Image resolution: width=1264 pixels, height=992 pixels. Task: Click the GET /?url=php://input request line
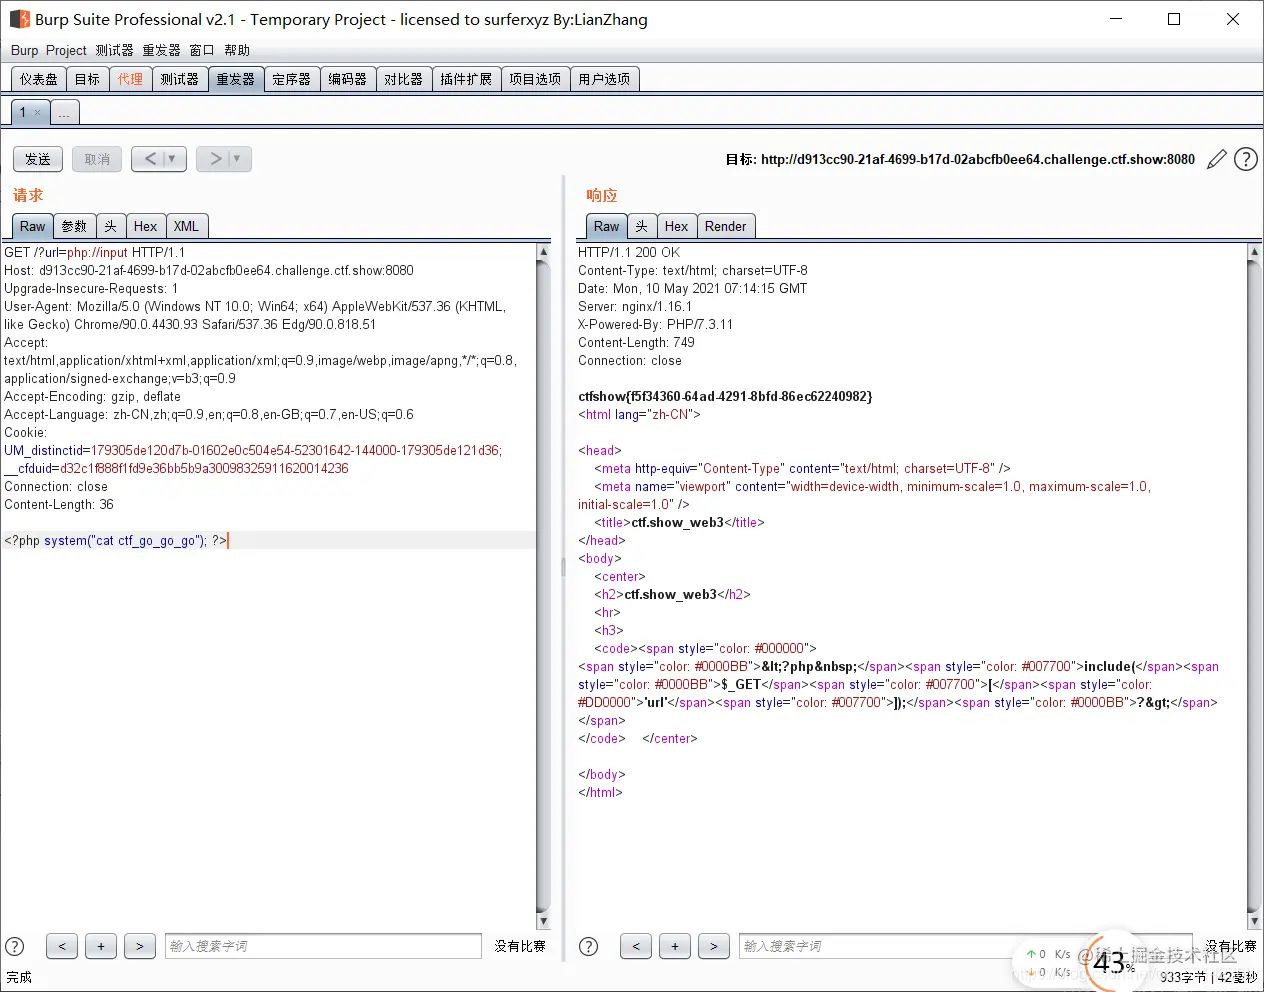(95, 253)
